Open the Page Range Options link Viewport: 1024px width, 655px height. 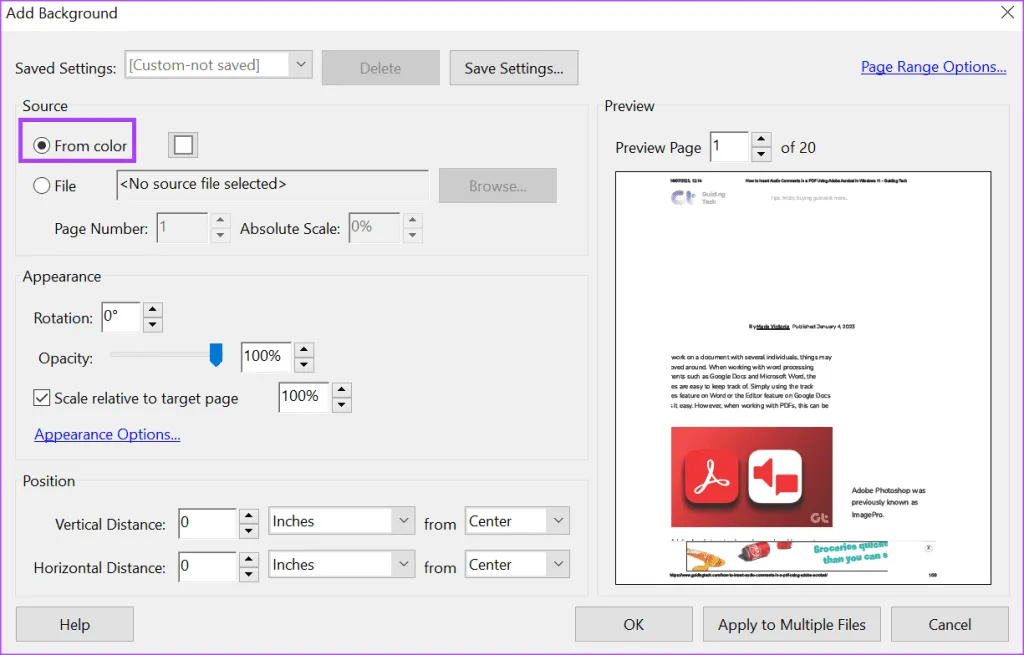pyautogui.click(x=933, y=67)
